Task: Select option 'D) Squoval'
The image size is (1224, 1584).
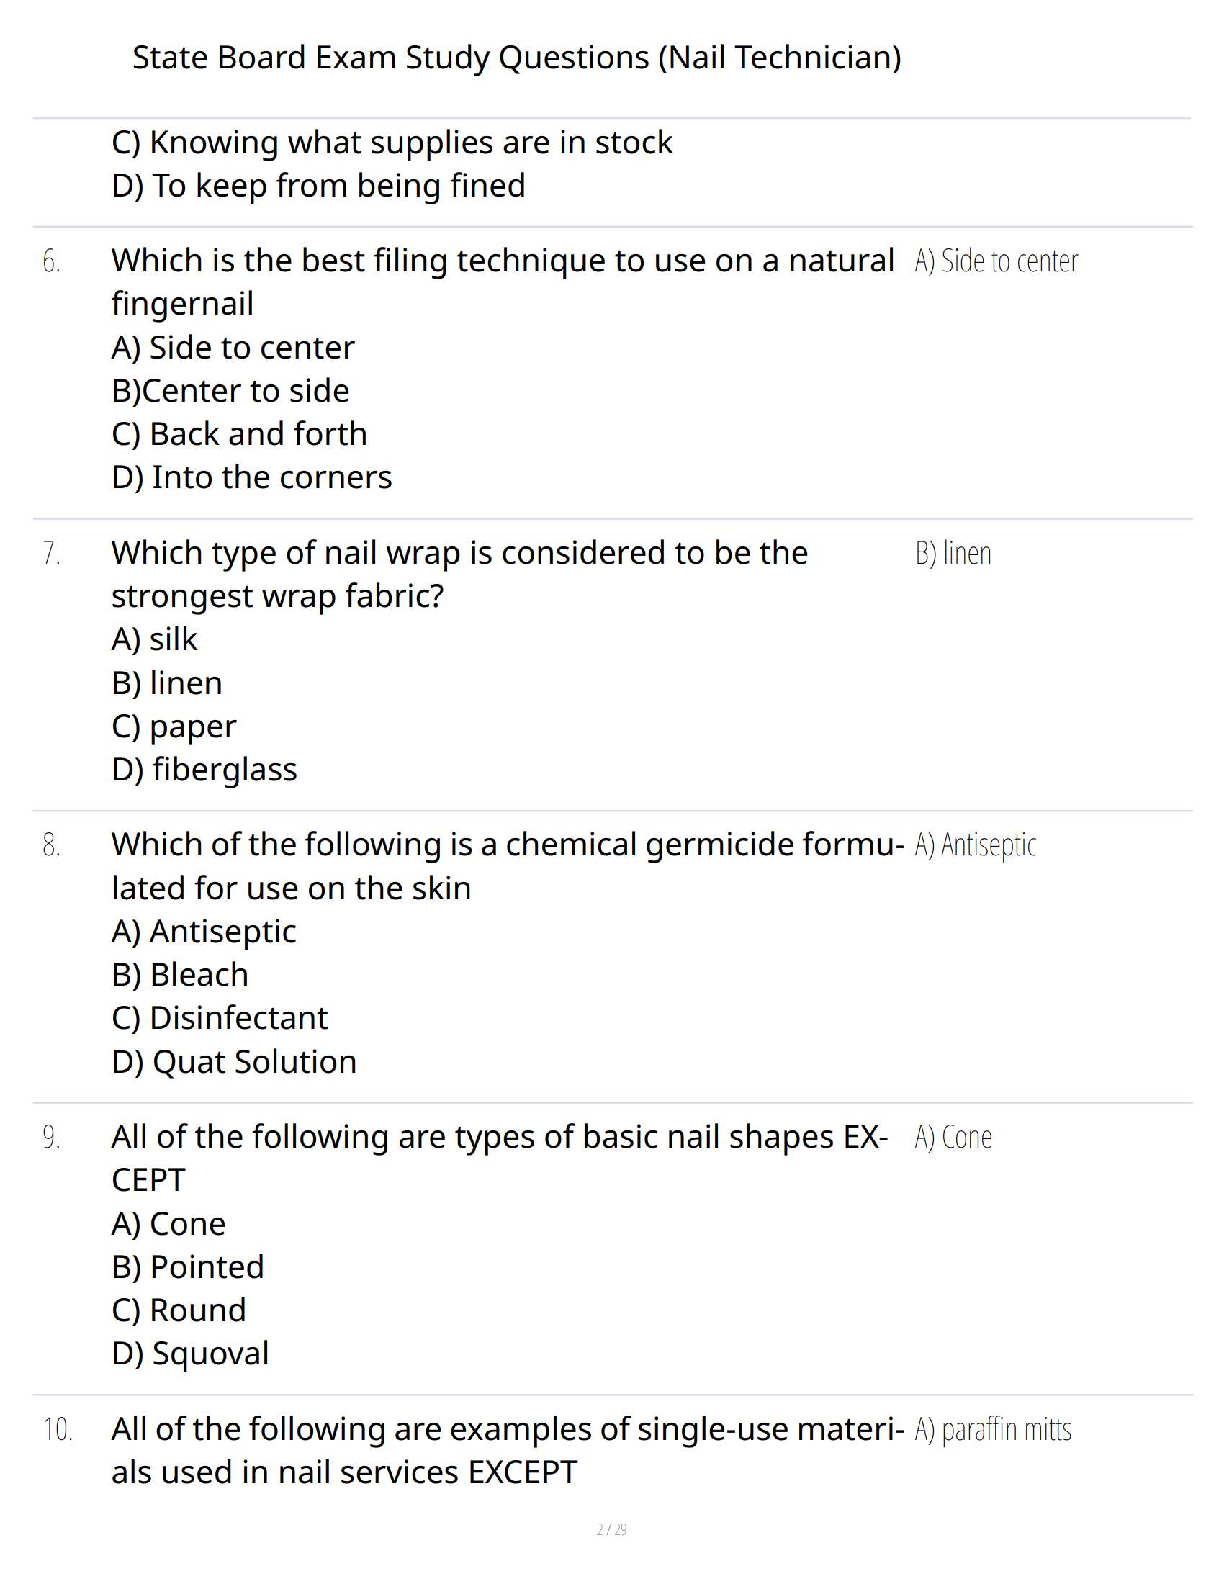Action: point(190,1354)
